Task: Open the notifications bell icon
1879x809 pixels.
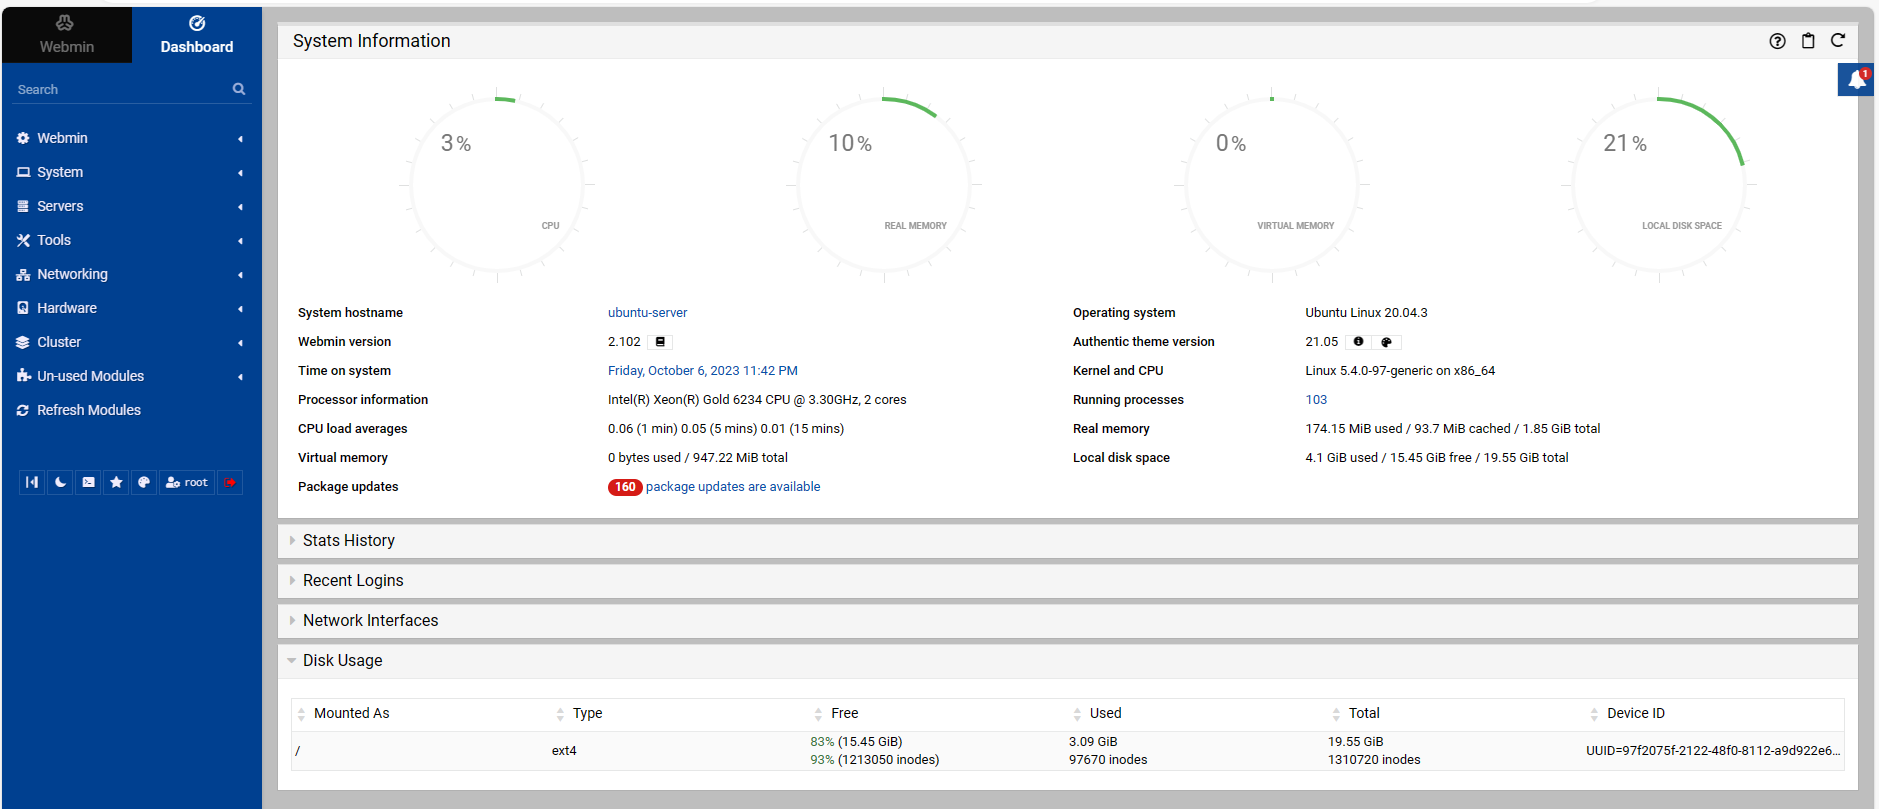Action: 1855,80
